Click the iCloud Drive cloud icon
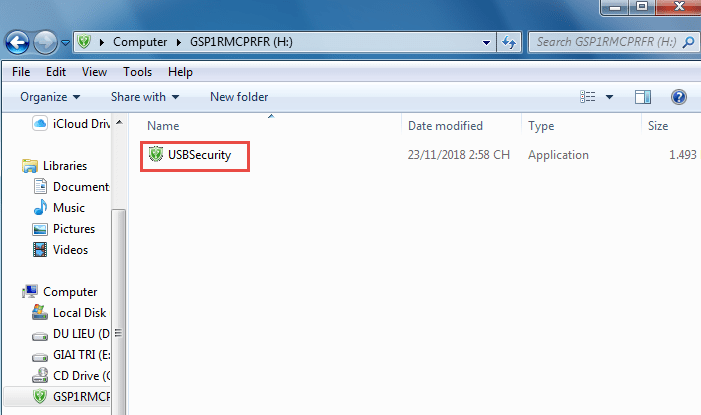The height and width of the screenshot is (415, 701). pos(40,123)
